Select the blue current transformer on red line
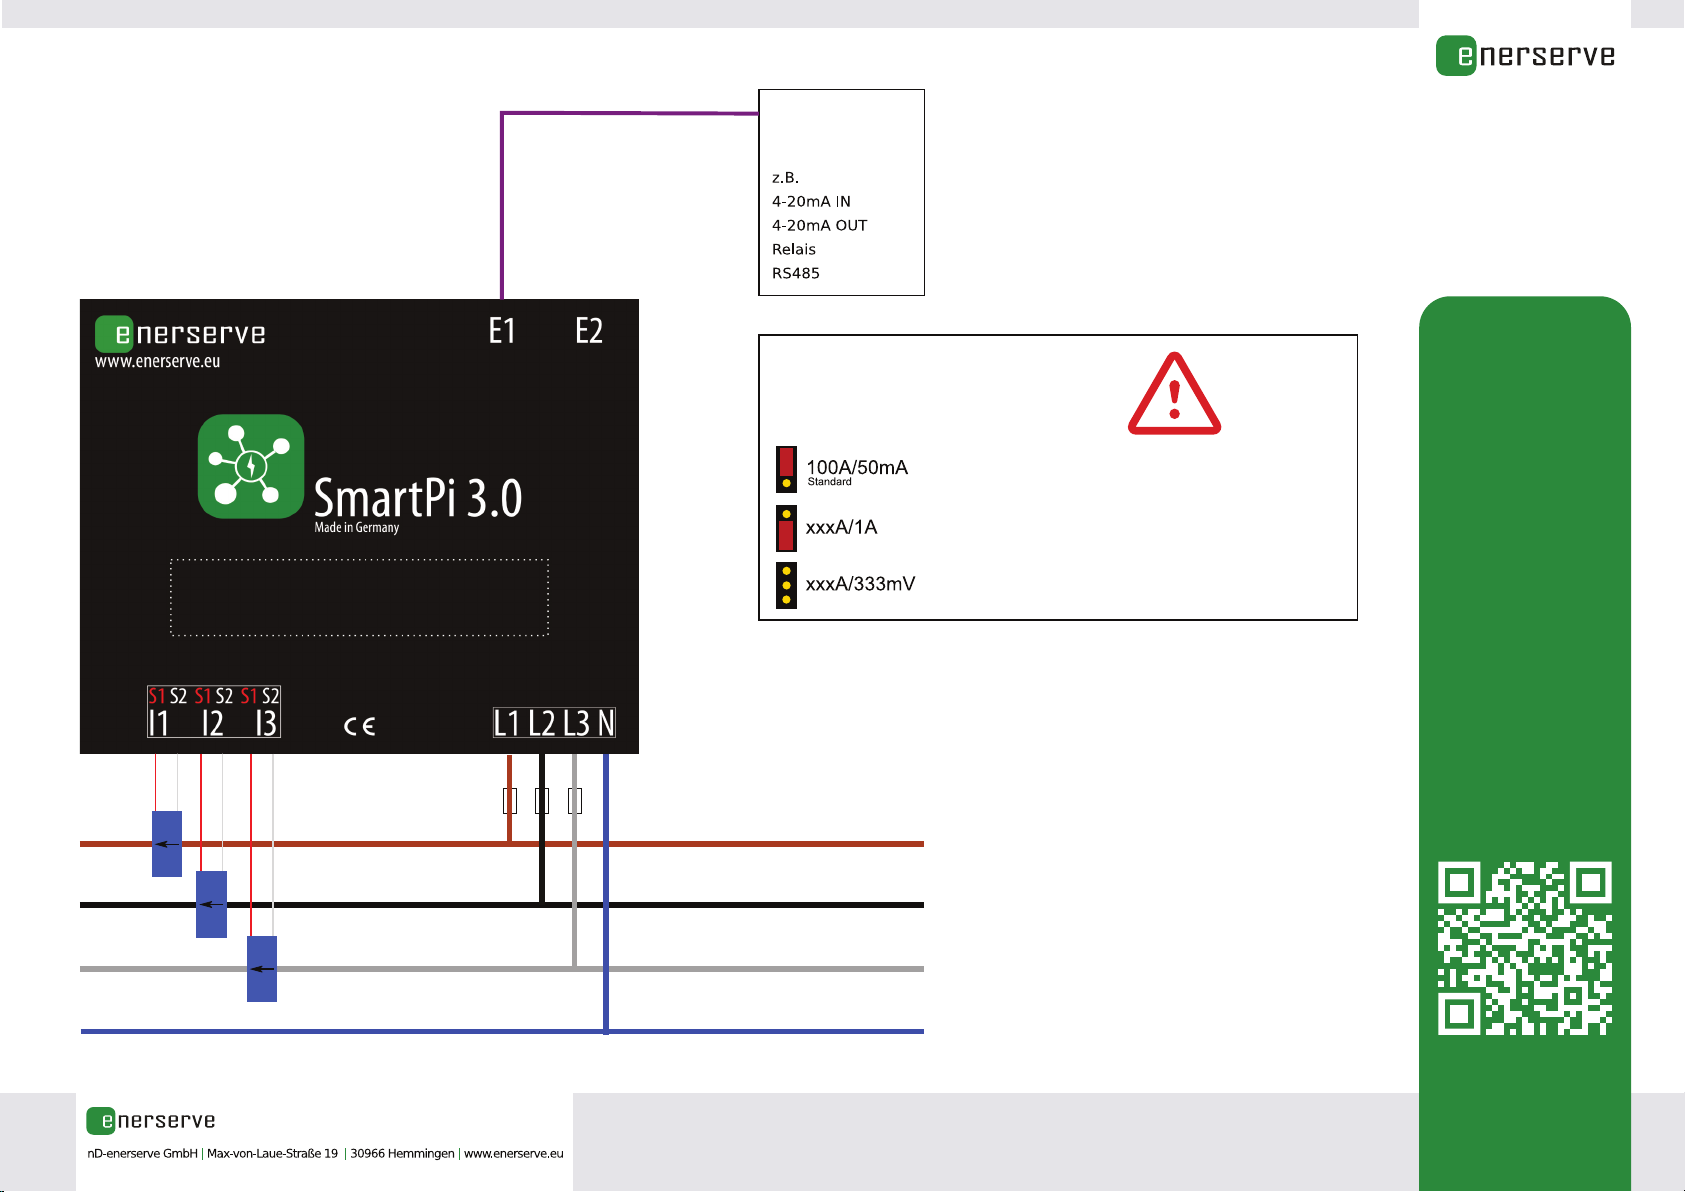The width and height of the screenshot is (1685, 1192). (167, 844)
